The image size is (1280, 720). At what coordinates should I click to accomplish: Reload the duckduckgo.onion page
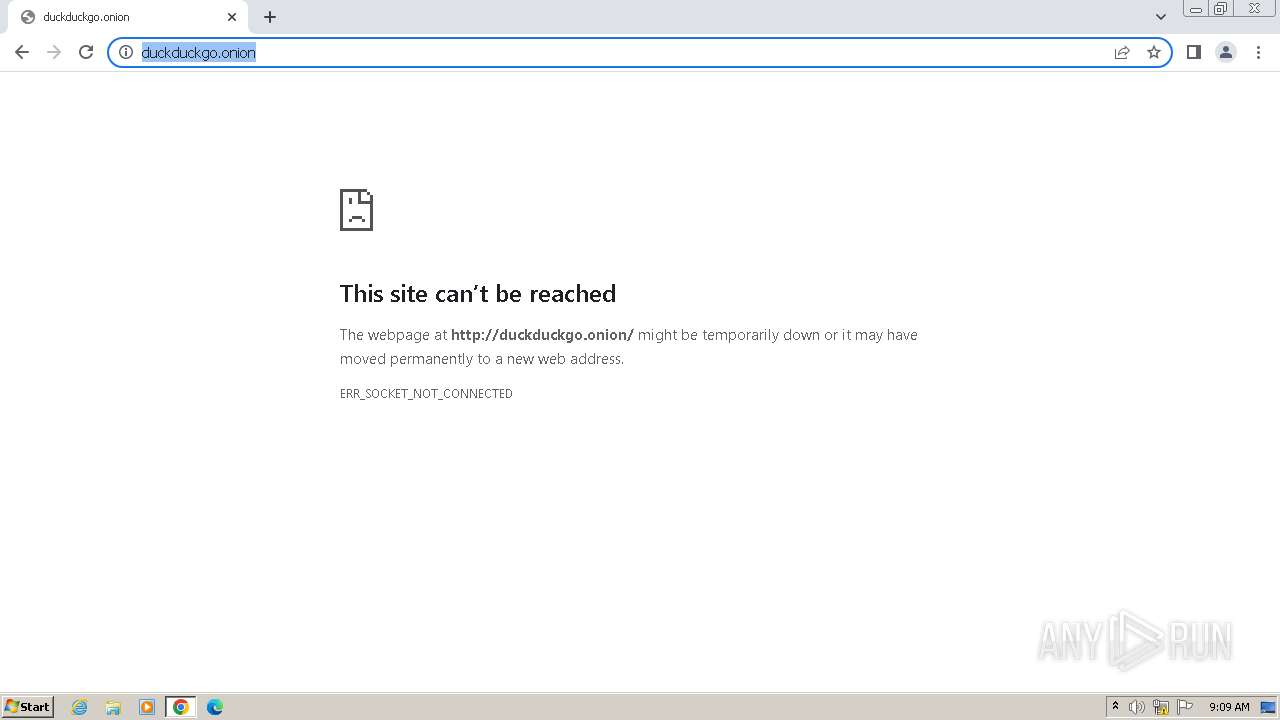coord(86,52)
